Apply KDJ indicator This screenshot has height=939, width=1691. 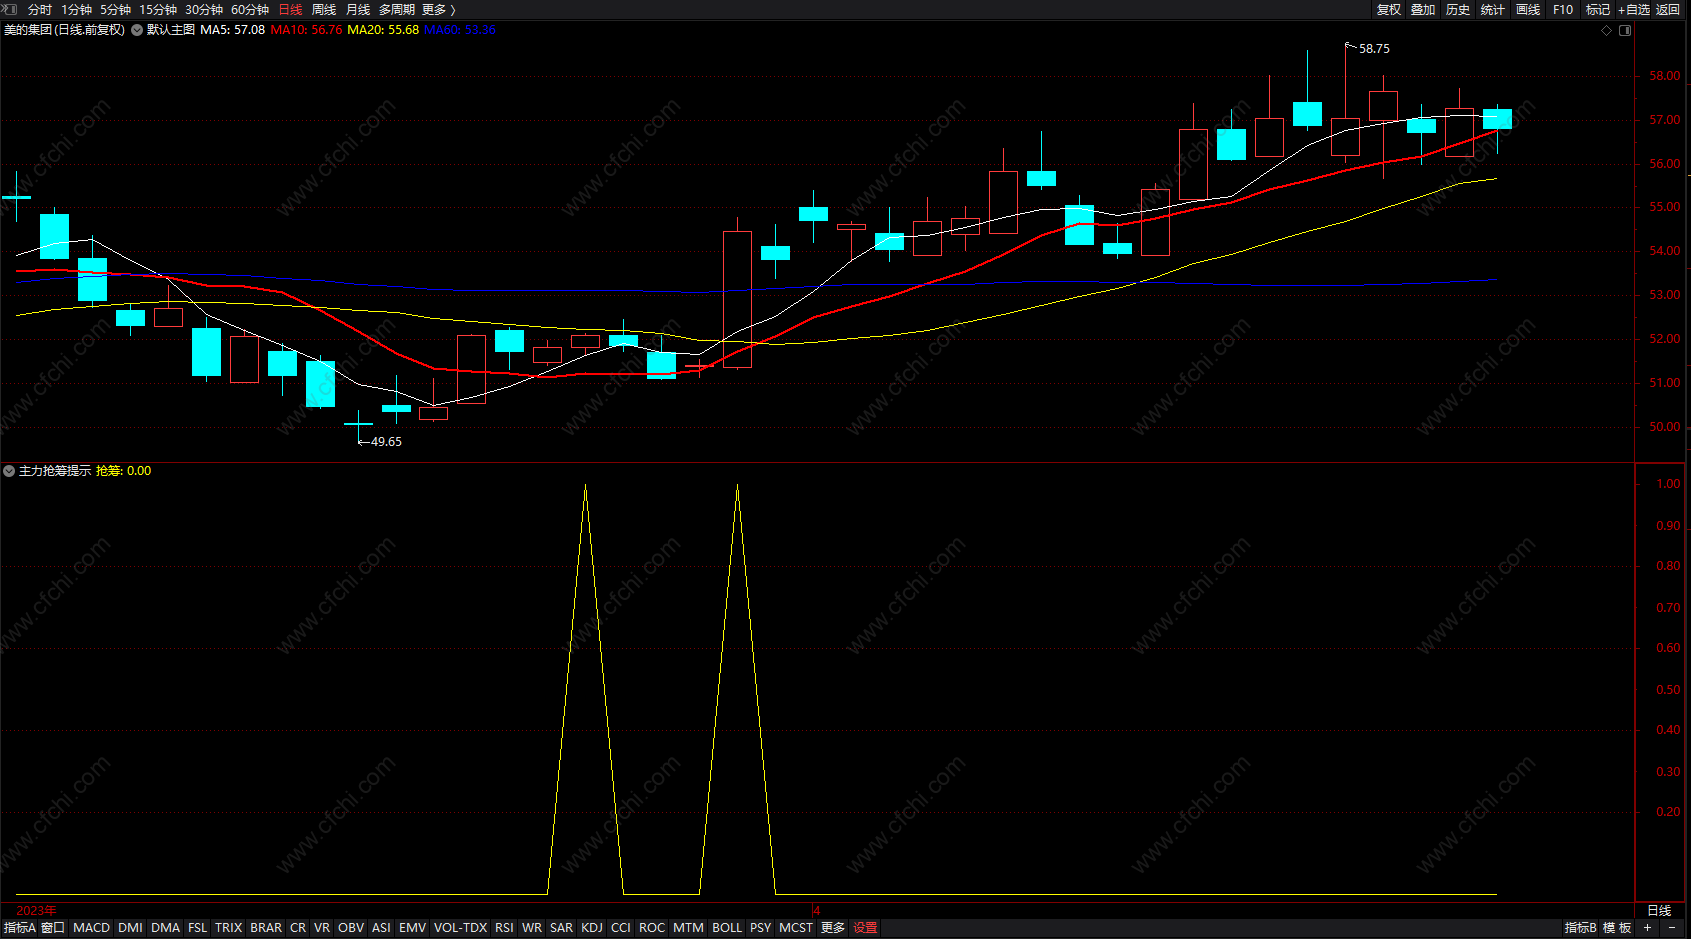click(592, 928)
